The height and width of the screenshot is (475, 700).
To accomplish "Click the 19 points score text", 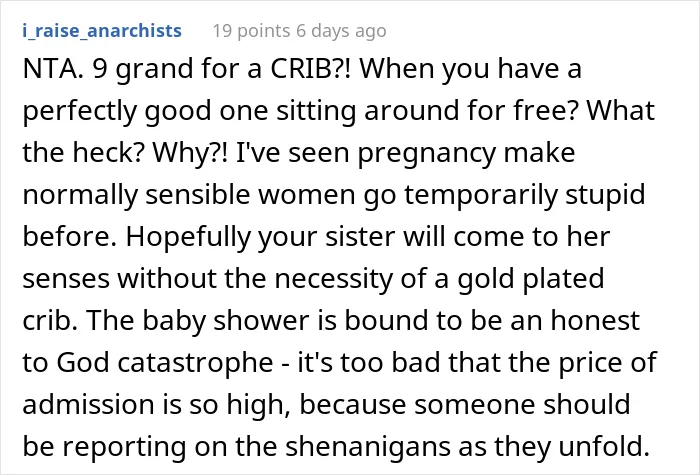I will coord(251,31).
